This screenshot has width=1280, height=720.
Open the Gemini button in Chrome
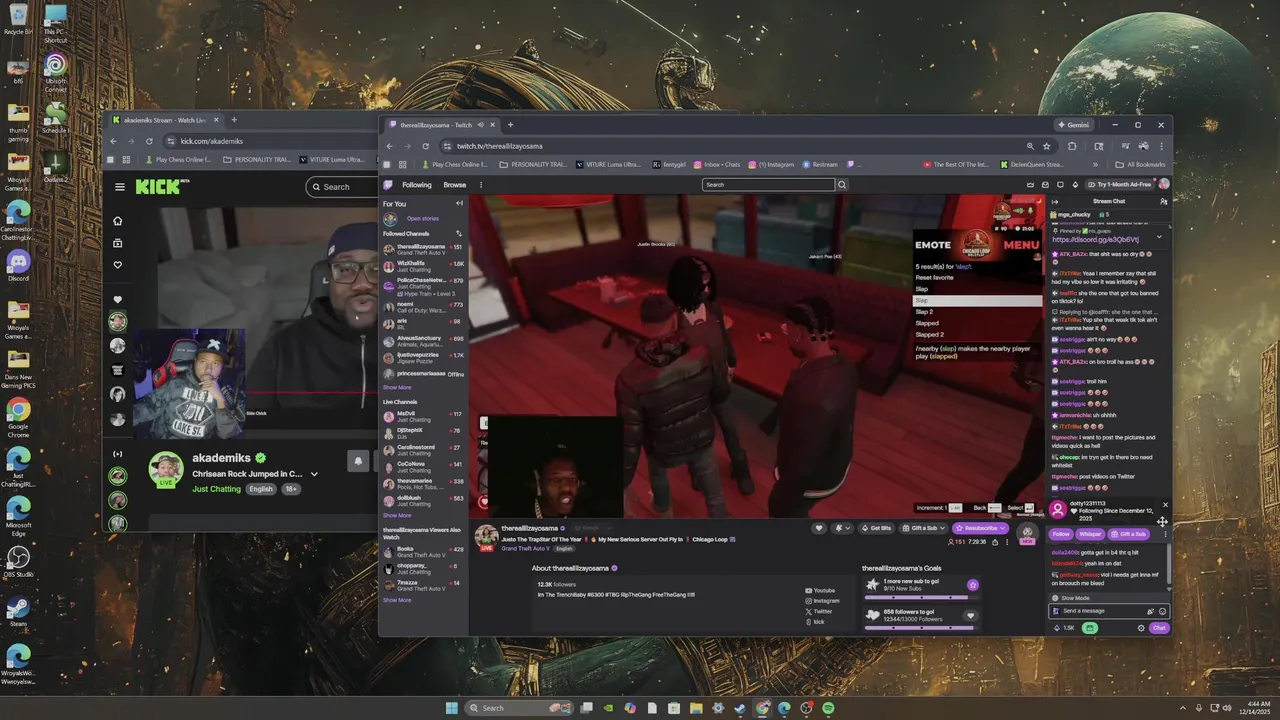(x=1074, y=125)
